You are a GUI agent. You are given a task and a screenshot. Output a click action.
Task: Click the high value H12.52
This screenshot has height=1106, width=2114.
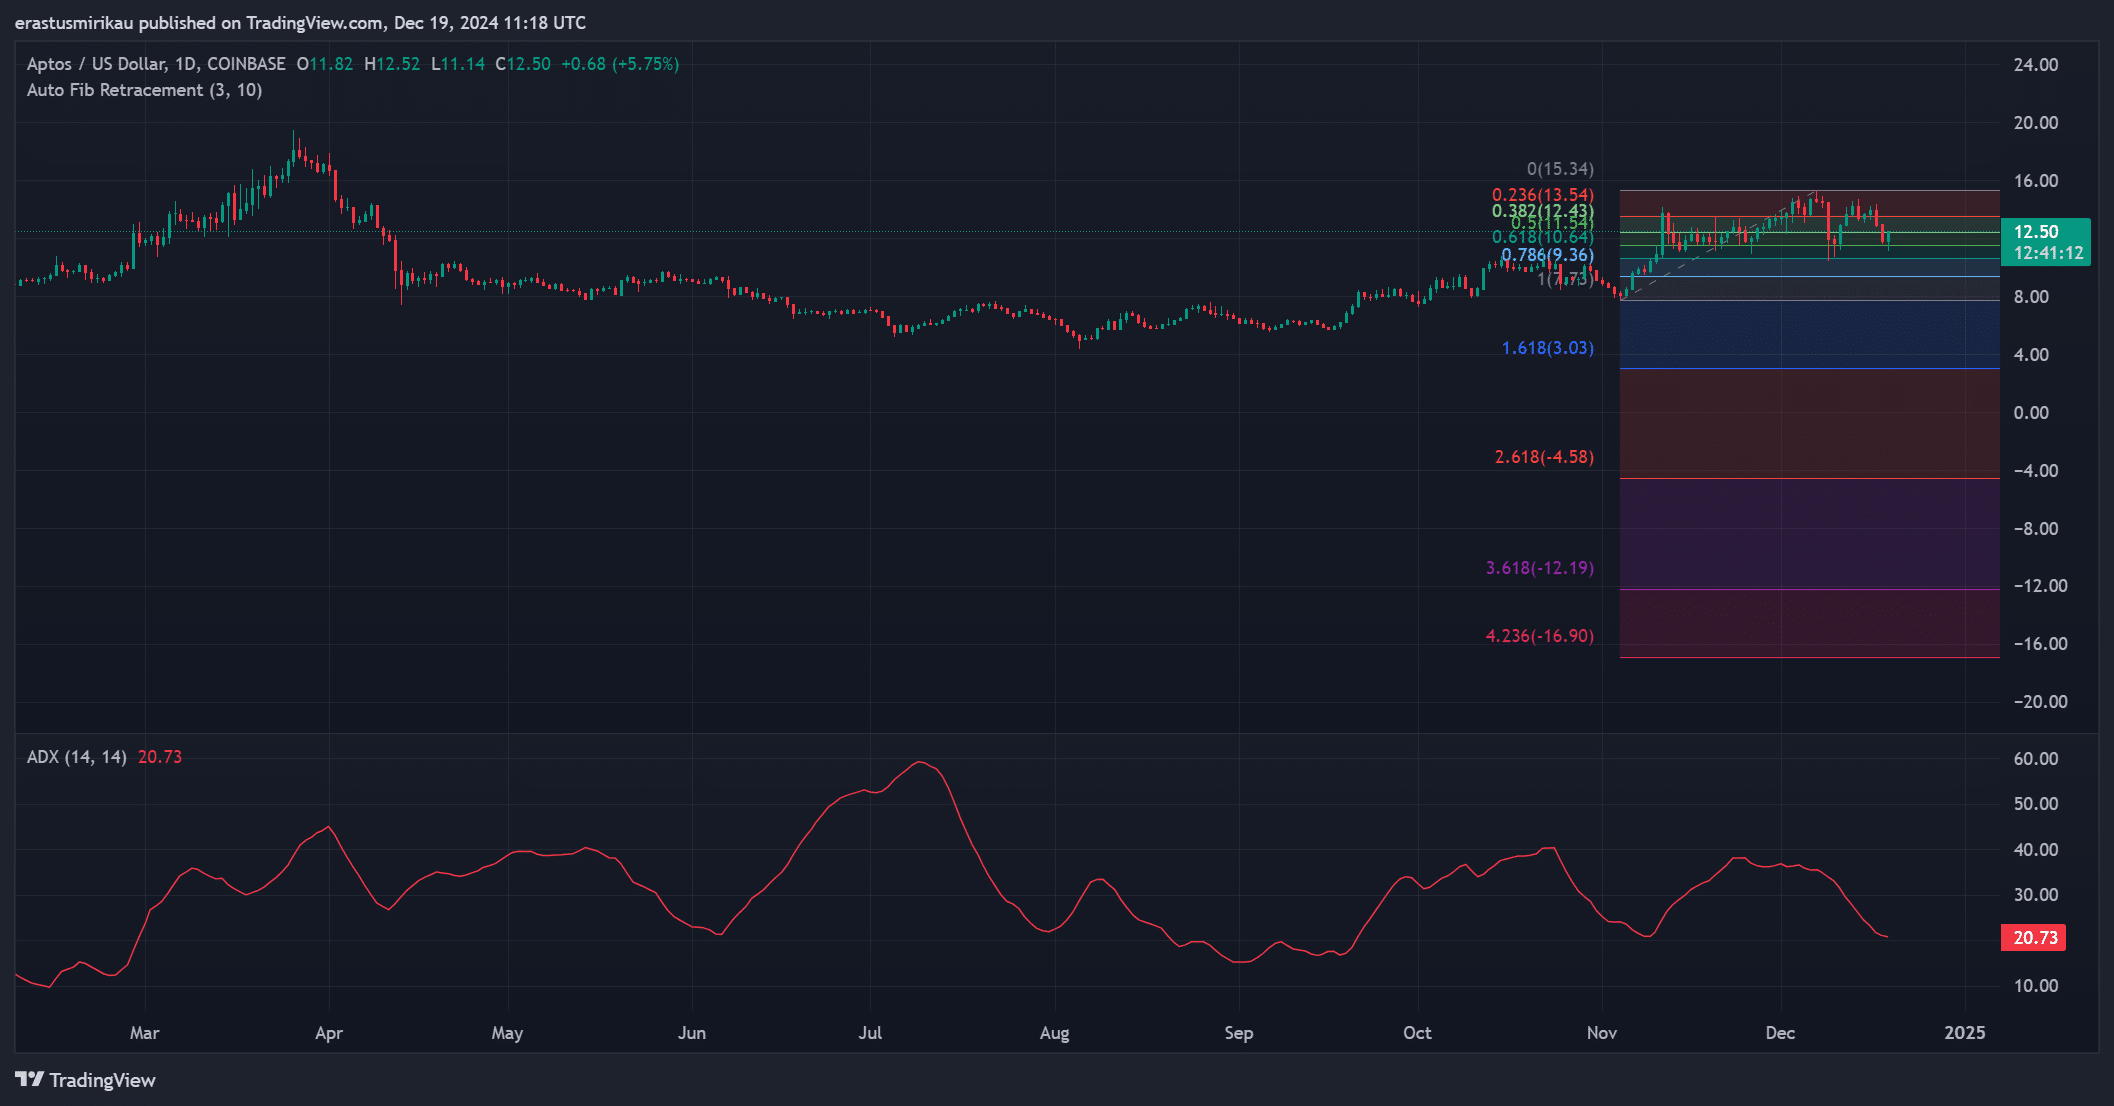pos(392,64)
